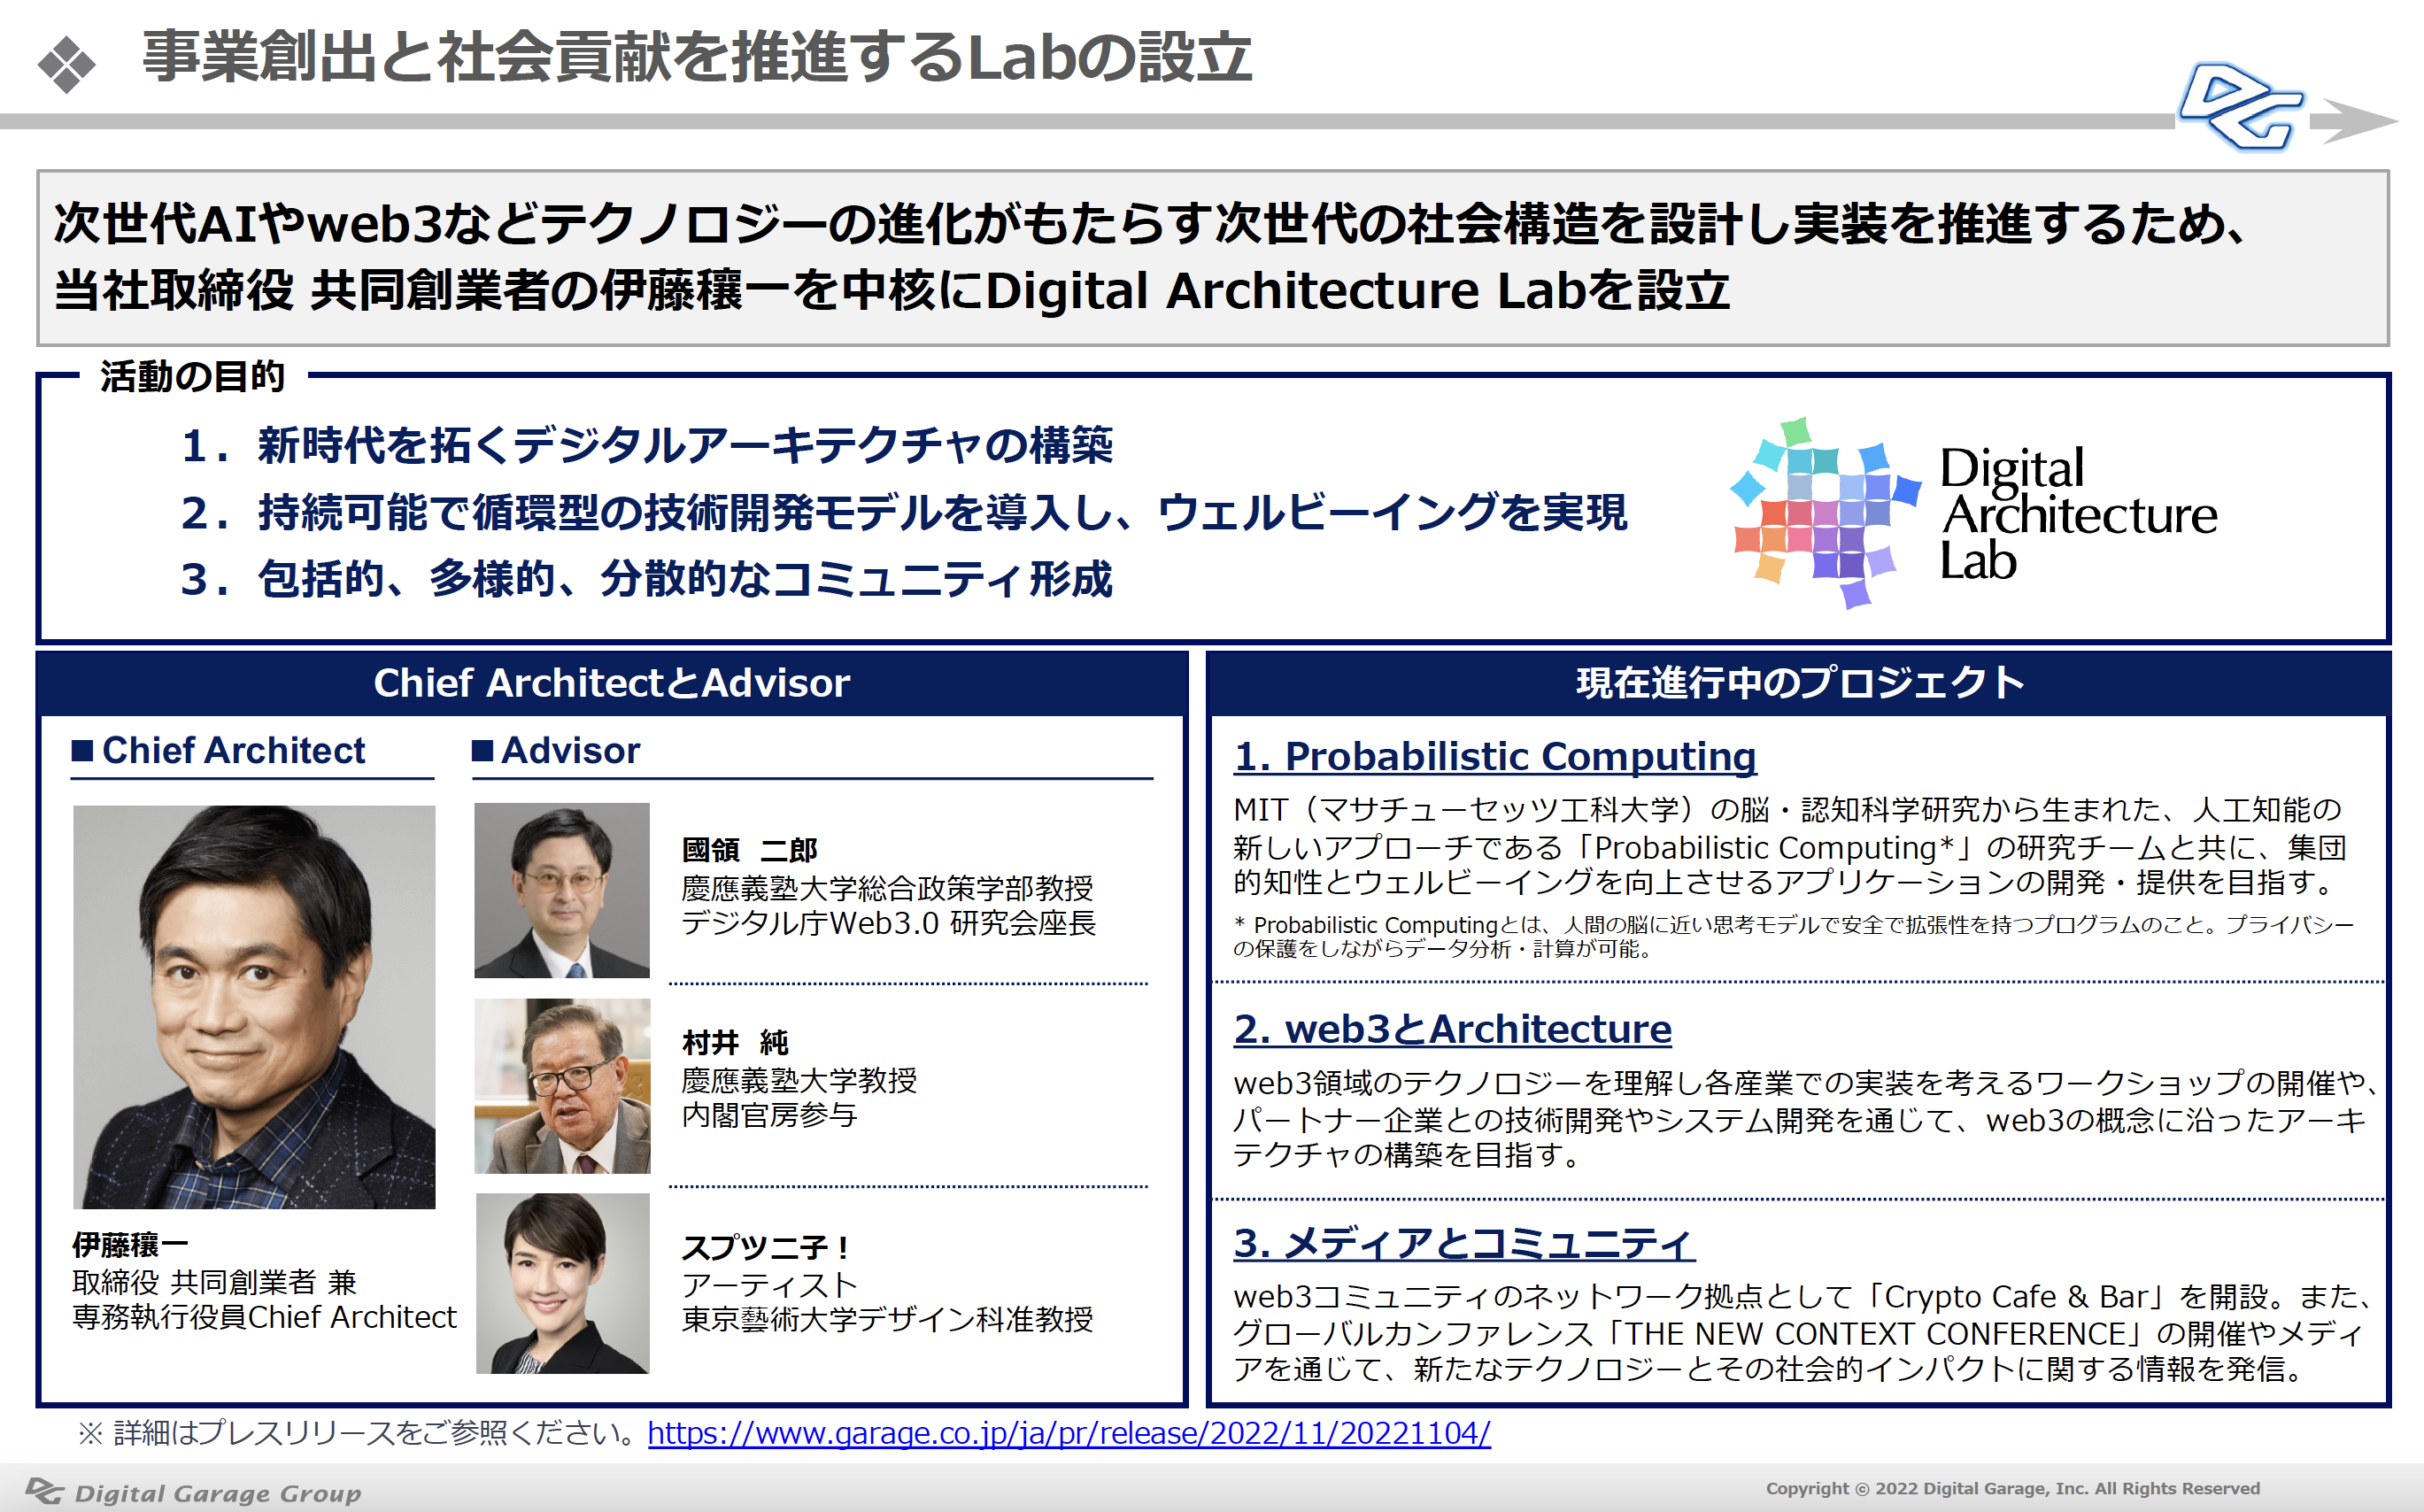Click the '■ Chief Architect' subheading
Image resolution: width=2424 pixels, height=1512 pixels.
click(219, 751)
